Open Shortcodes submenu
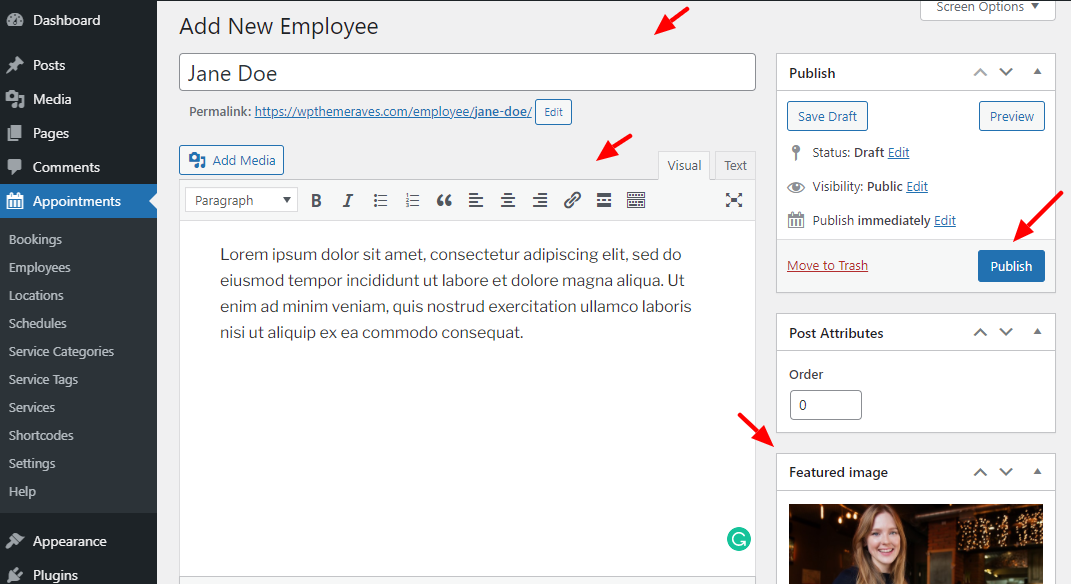Viewport: 1071px width, 584px height. [41, 436]
